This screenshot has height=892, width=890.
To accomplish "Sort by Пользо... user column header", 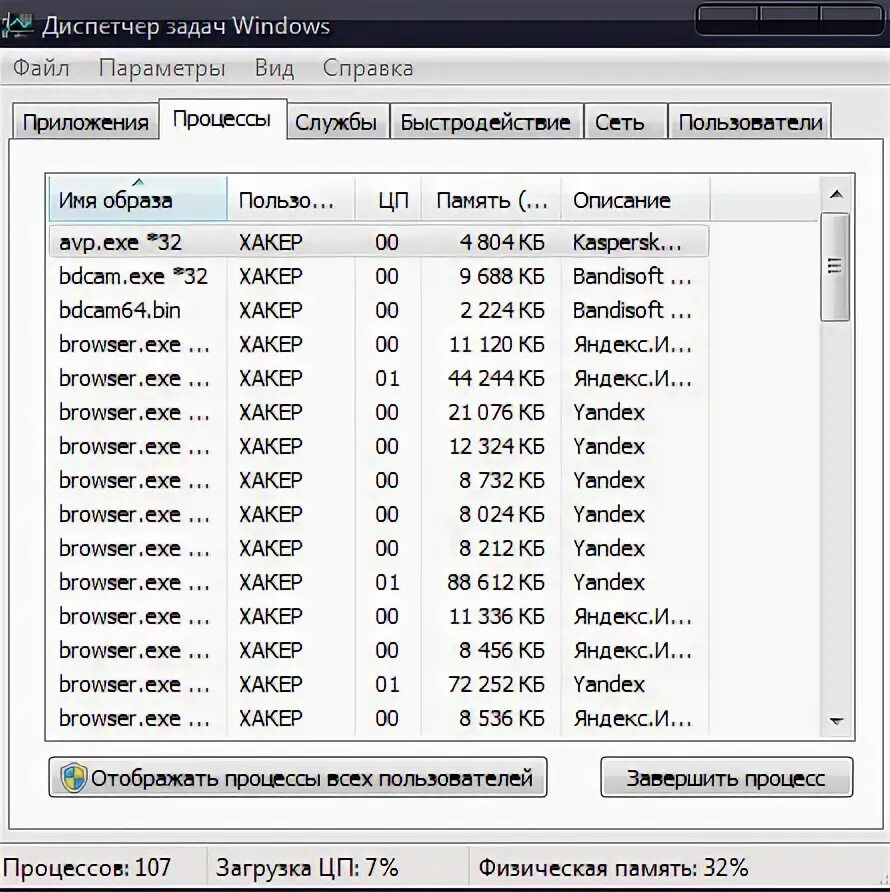I will tap(291, 199).
